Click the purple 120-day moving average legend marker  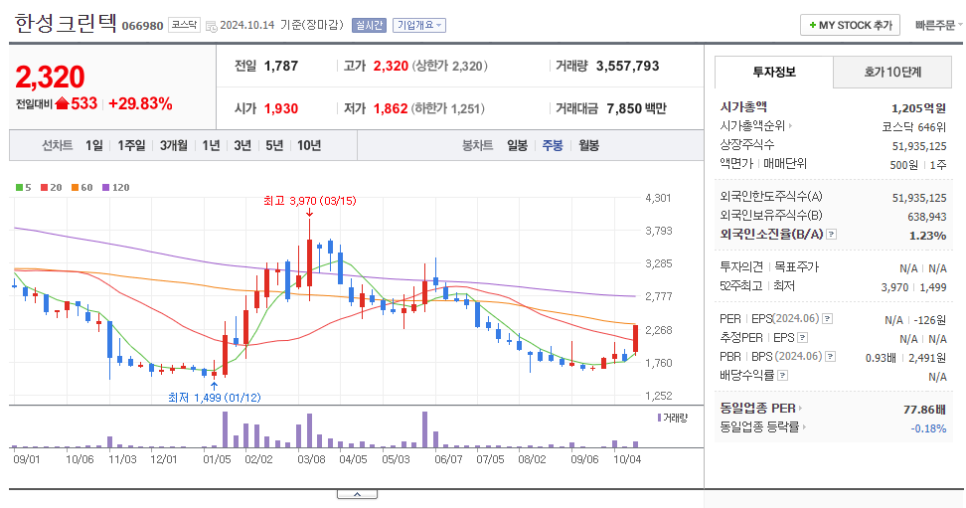pos(106,187)
